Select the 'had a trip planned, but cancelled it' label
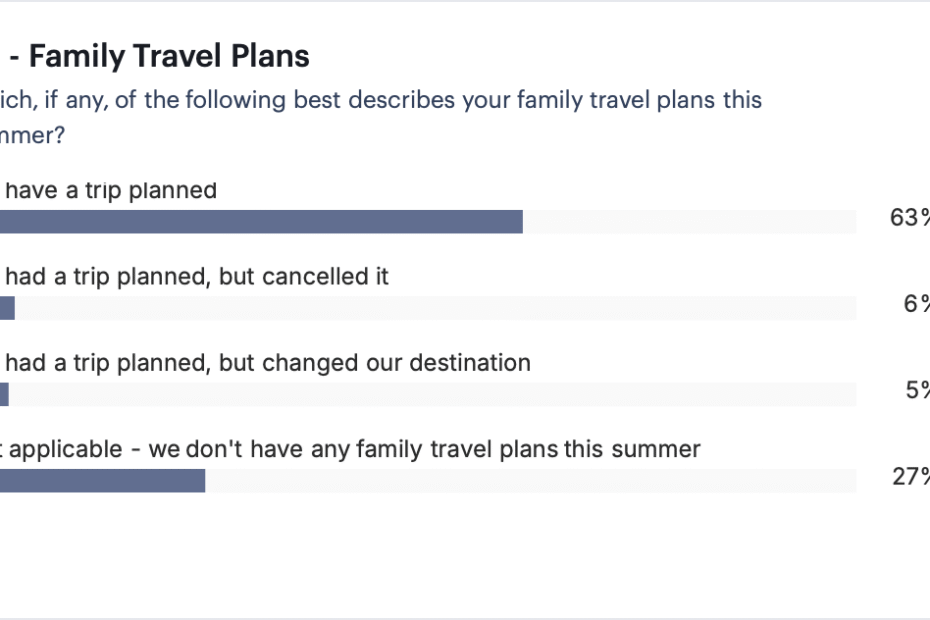 [196, 276]
